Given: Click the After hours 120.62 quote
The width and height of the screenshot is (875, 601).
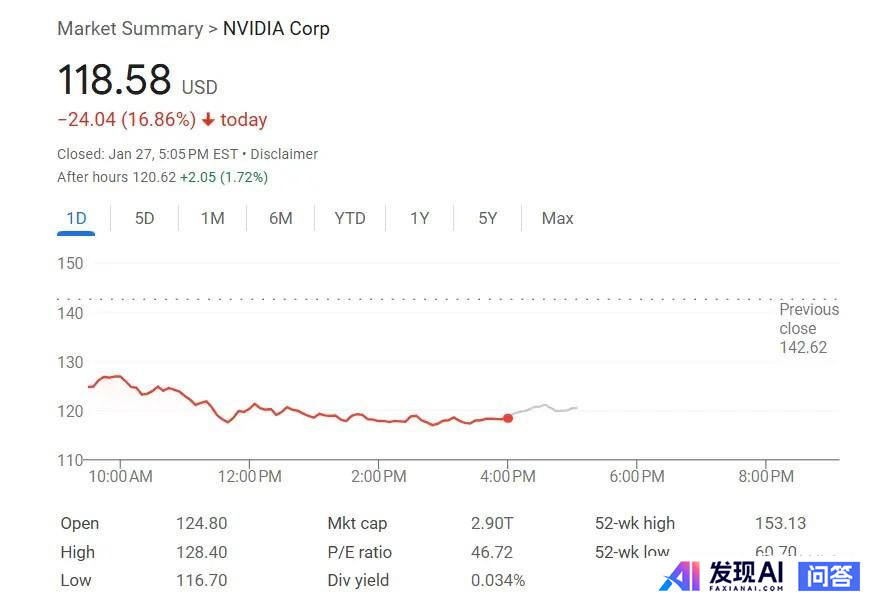Looking at the screenshot, I should coord(117,177).
